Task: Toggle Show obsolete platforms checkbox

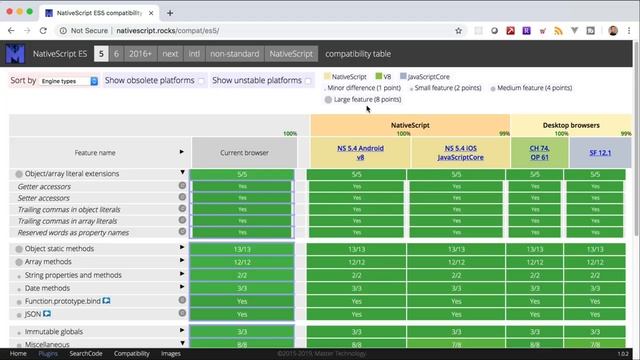Action: tap(201, 81)
